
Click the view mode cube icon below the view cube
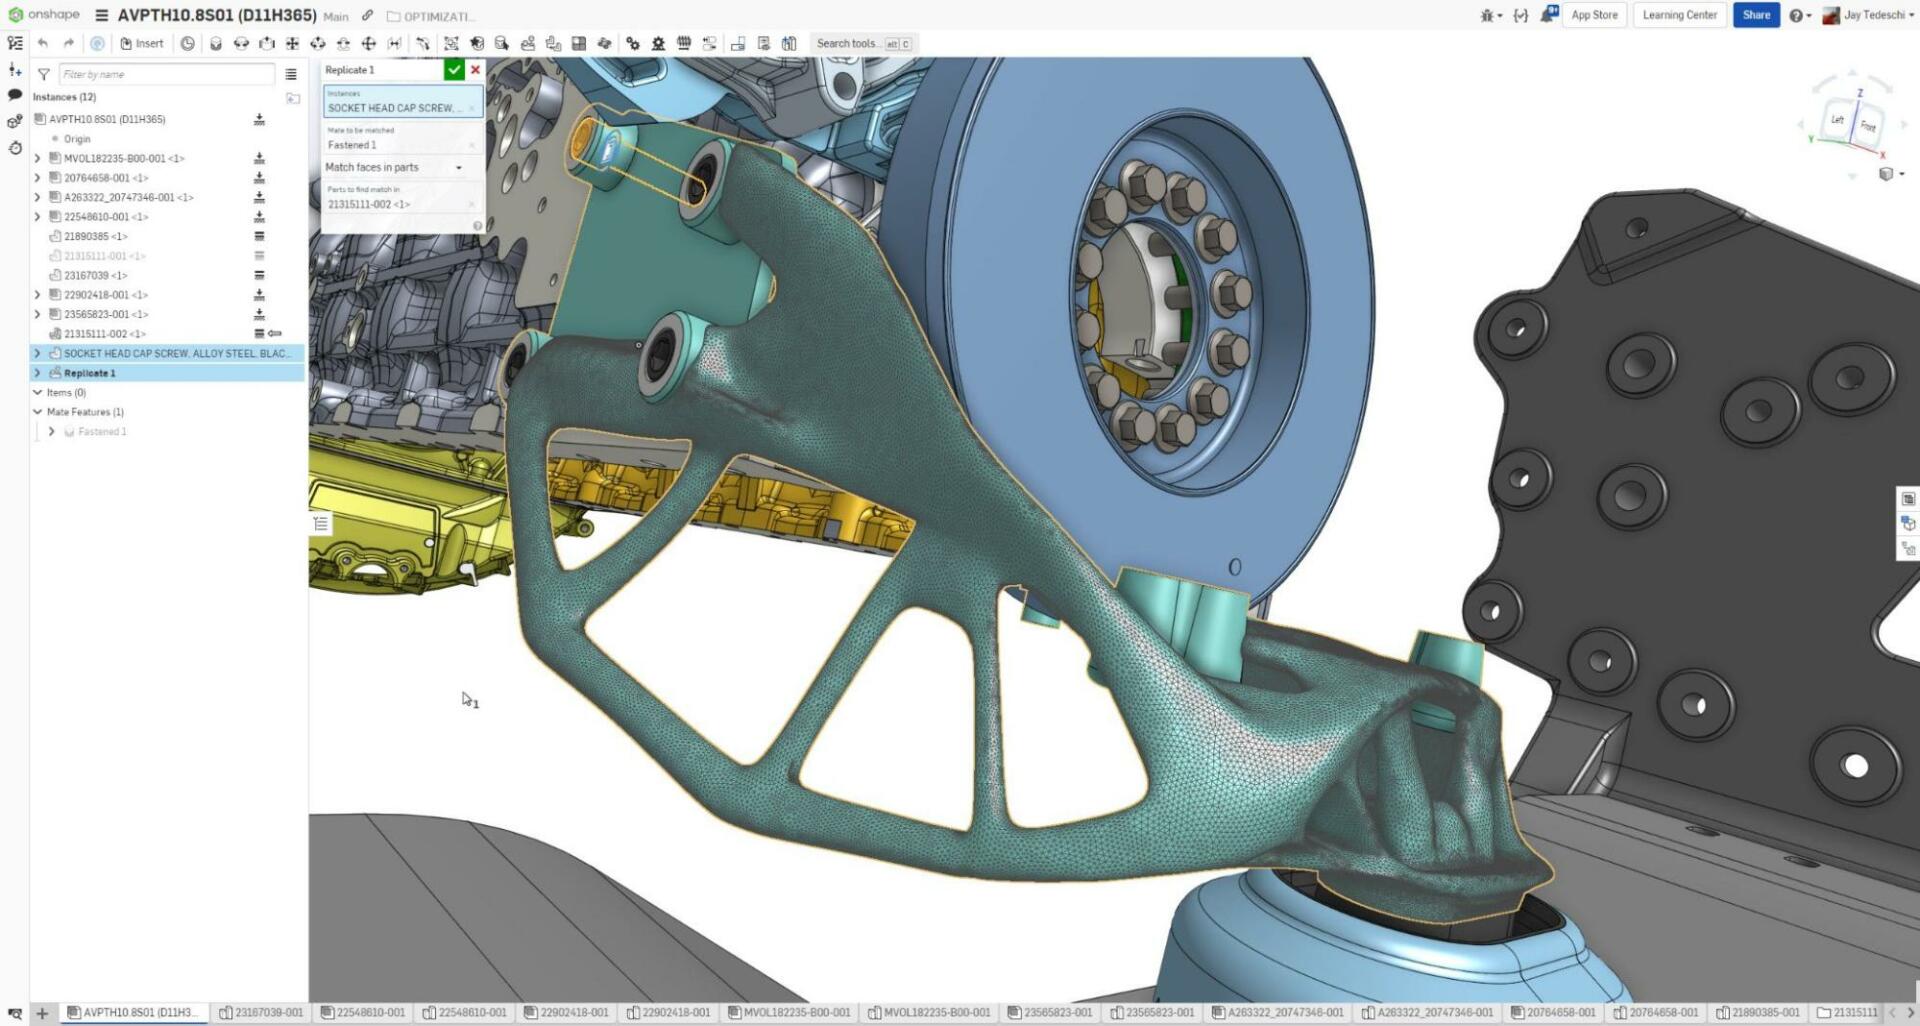[1888, 172]
